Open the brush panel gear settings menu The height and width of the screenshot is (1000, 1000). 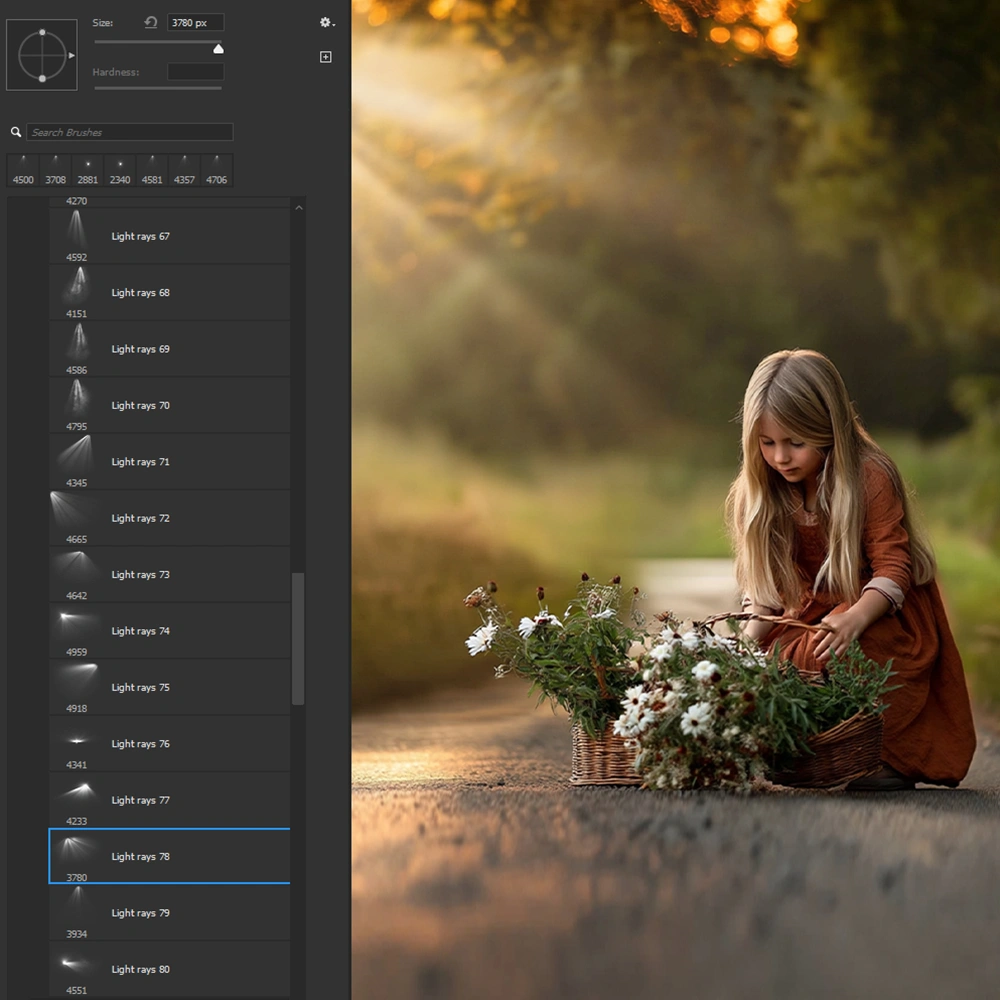326,22
